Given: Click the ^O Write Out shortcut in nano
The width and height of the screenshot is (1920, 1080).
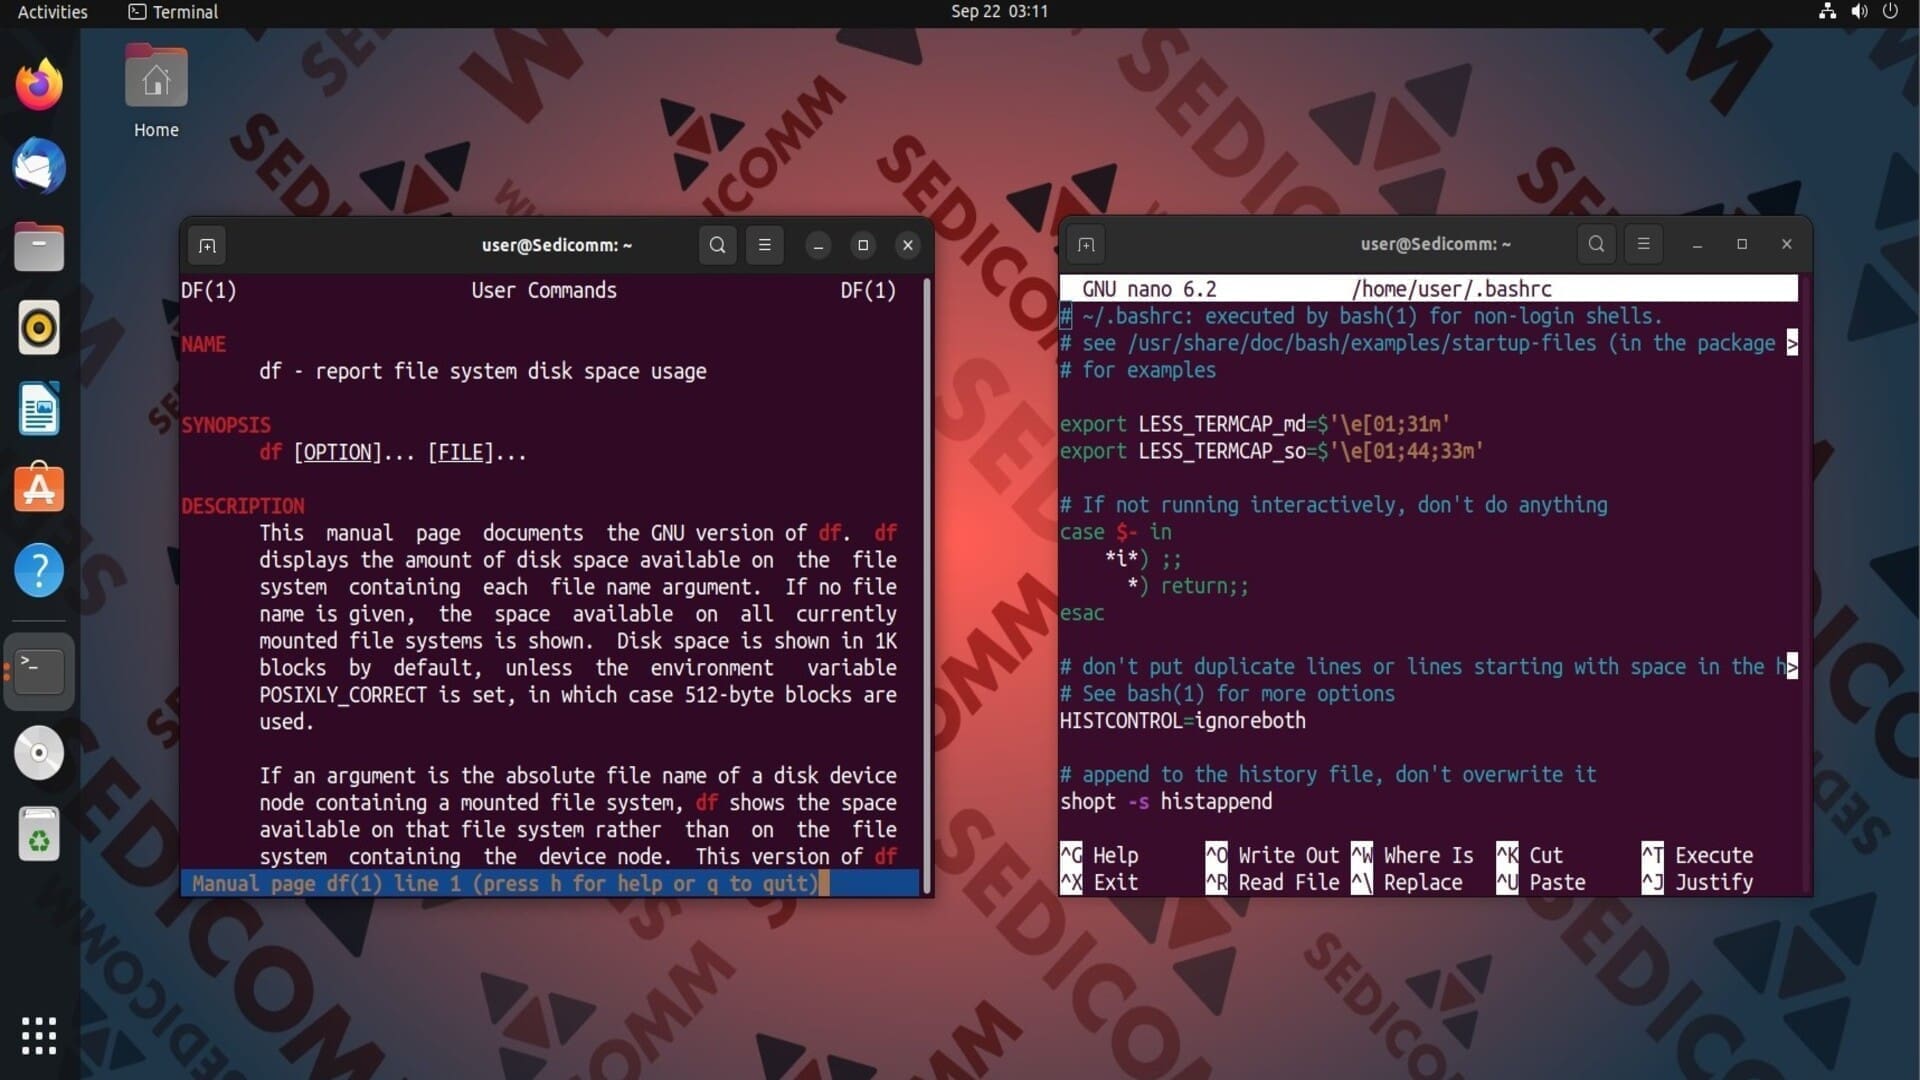Looking at the screenshot, I should pyautogui.click(x=1272, y=856).
